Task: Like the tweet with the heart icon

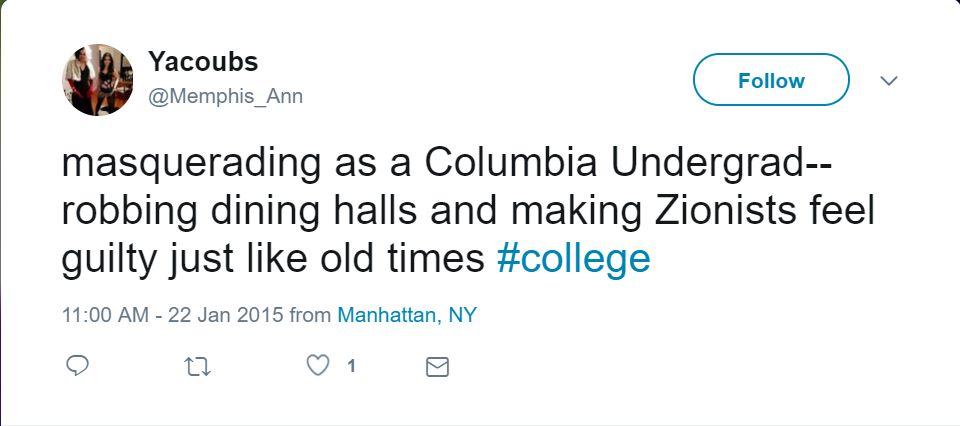Action: (318, 367)
